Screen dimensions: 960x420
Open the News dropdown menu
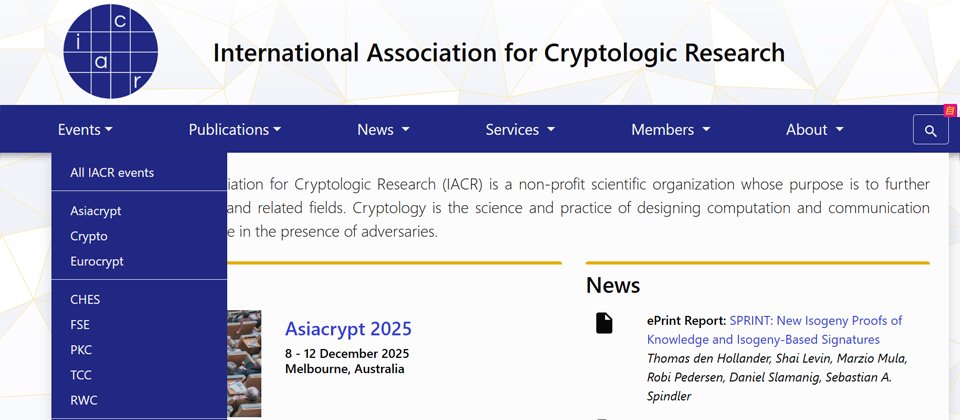(383, 130)
